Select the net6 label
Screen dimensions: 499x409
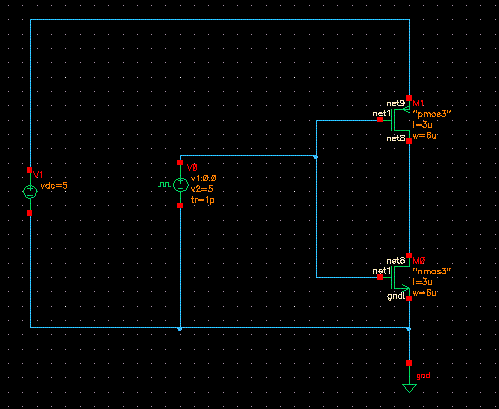(396, 261)
